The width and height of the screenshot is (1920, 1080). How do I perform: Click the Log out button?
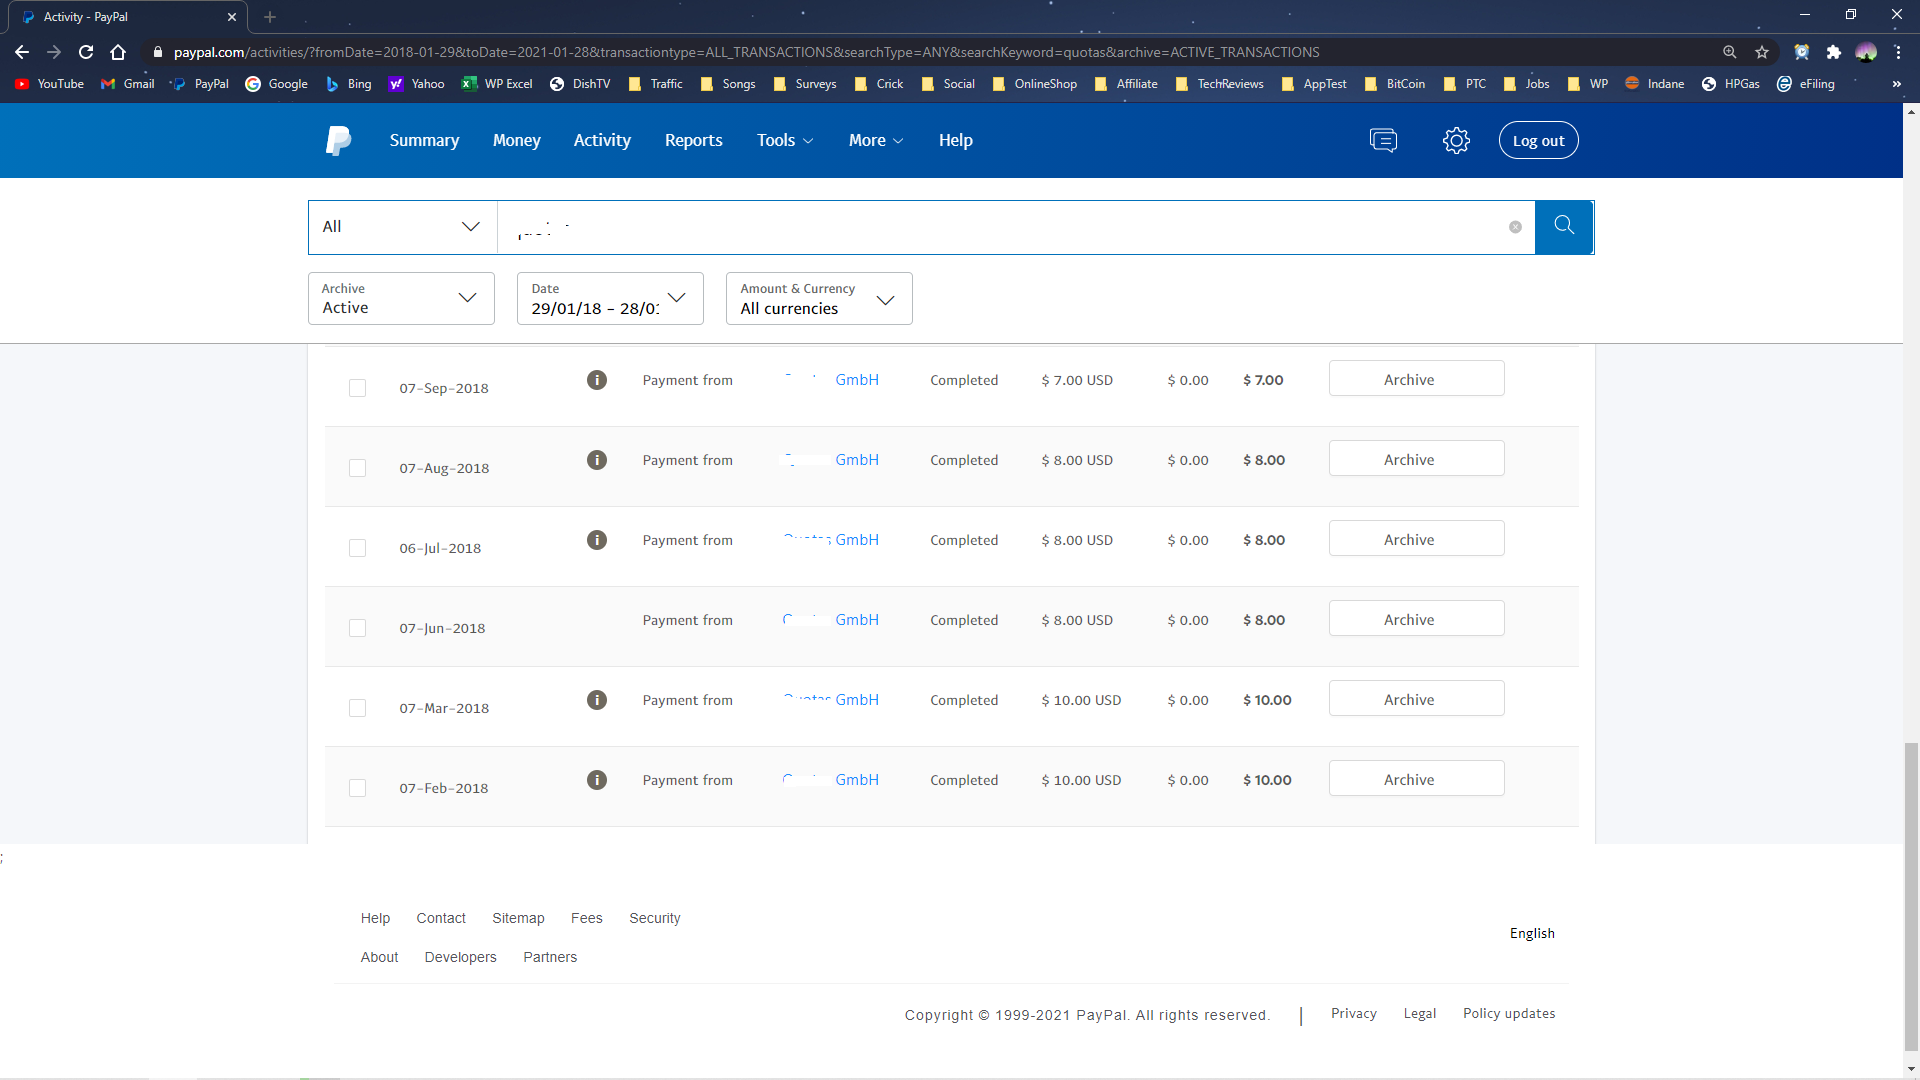[1538, 140]
